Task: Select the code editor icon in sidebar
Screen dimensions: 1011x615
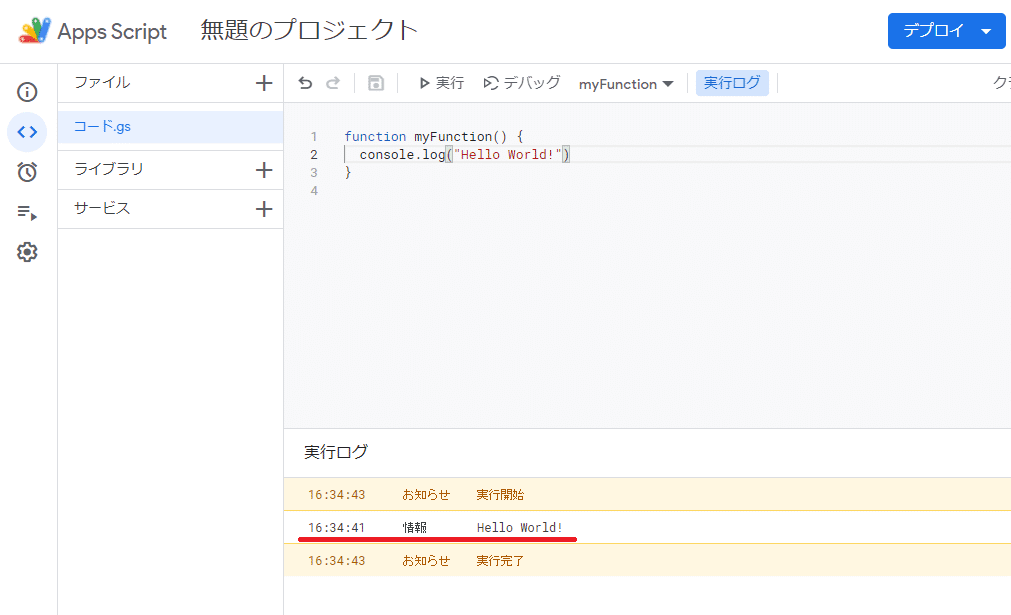Action: click(x=27, y=132)
